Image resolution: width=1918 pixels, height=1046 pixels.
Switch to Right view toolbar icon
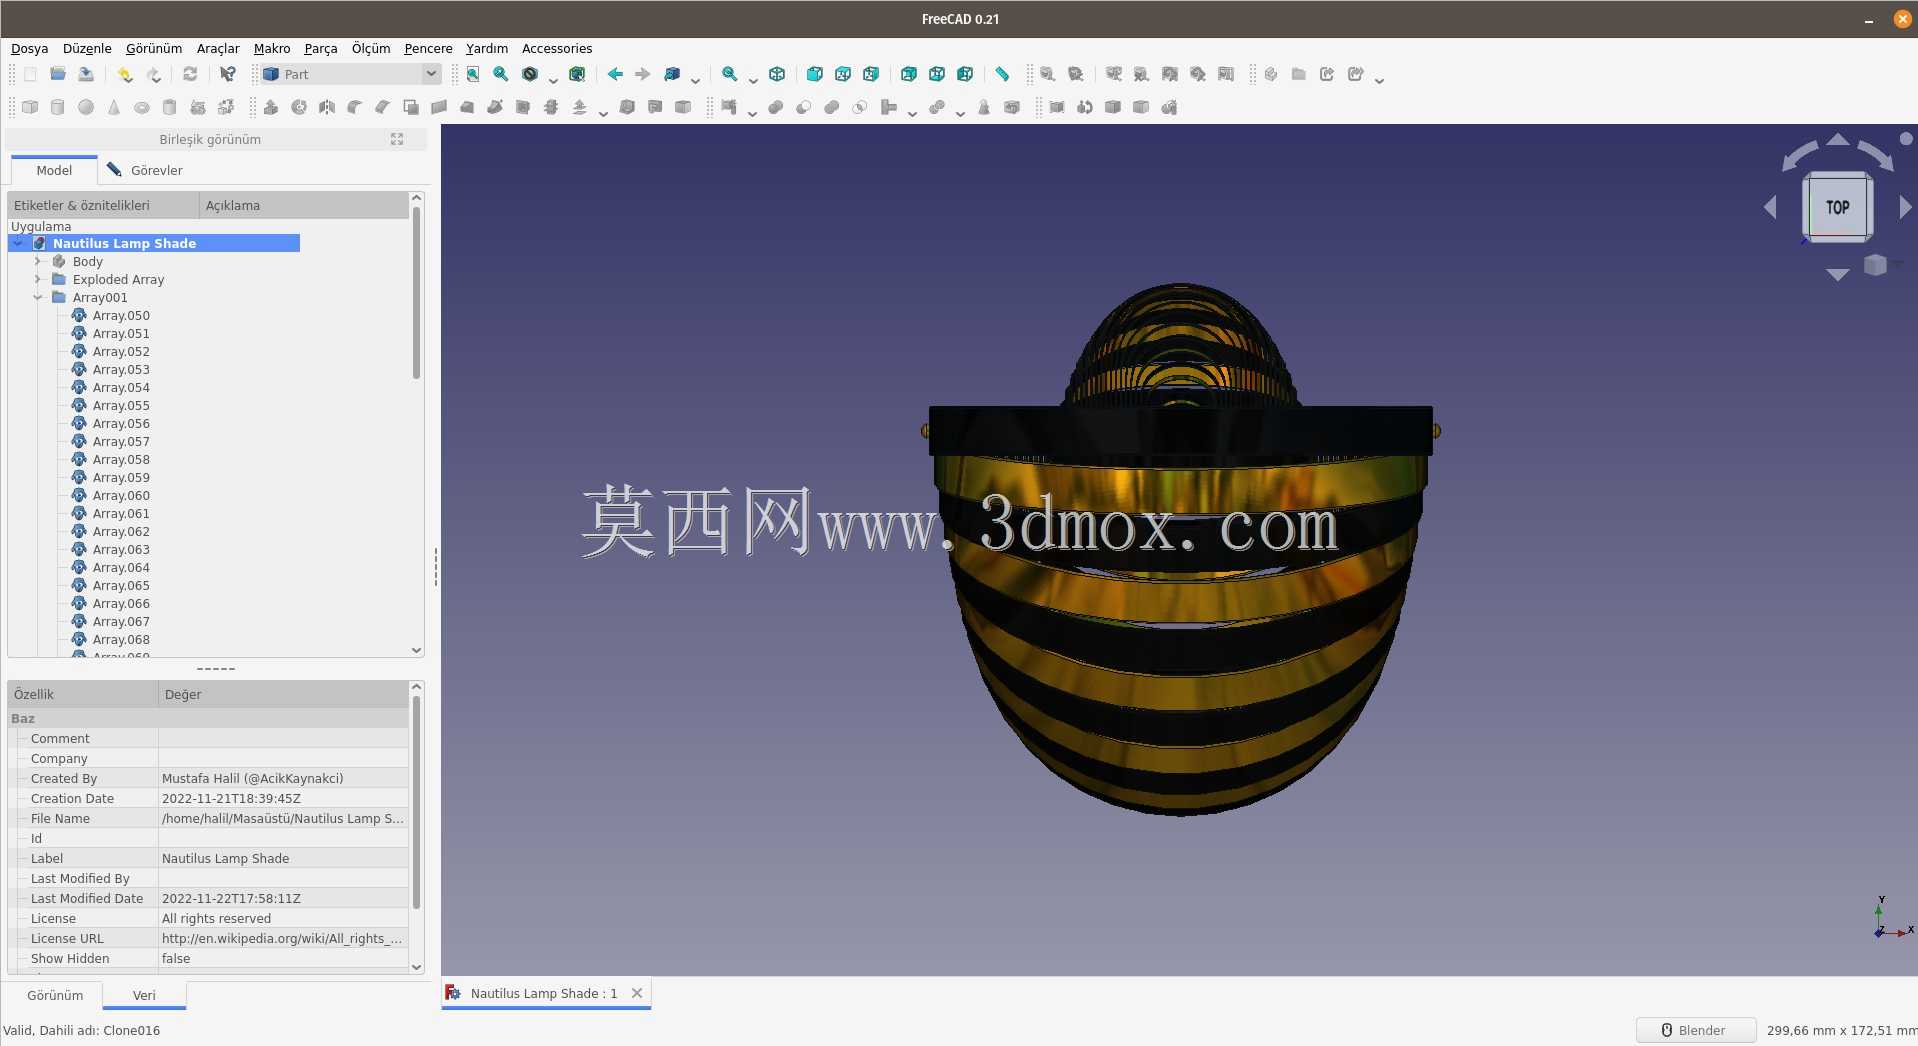tap(871, 74)
